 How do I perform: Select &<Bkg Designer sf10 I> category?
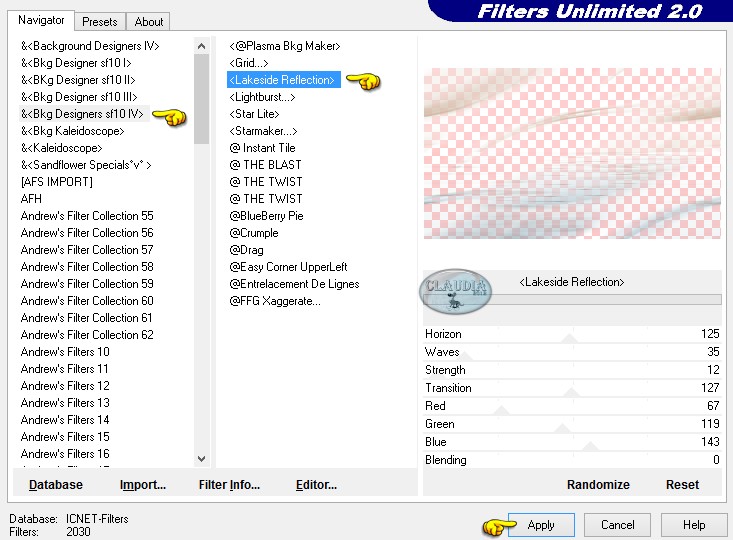[x=76, y=63]
